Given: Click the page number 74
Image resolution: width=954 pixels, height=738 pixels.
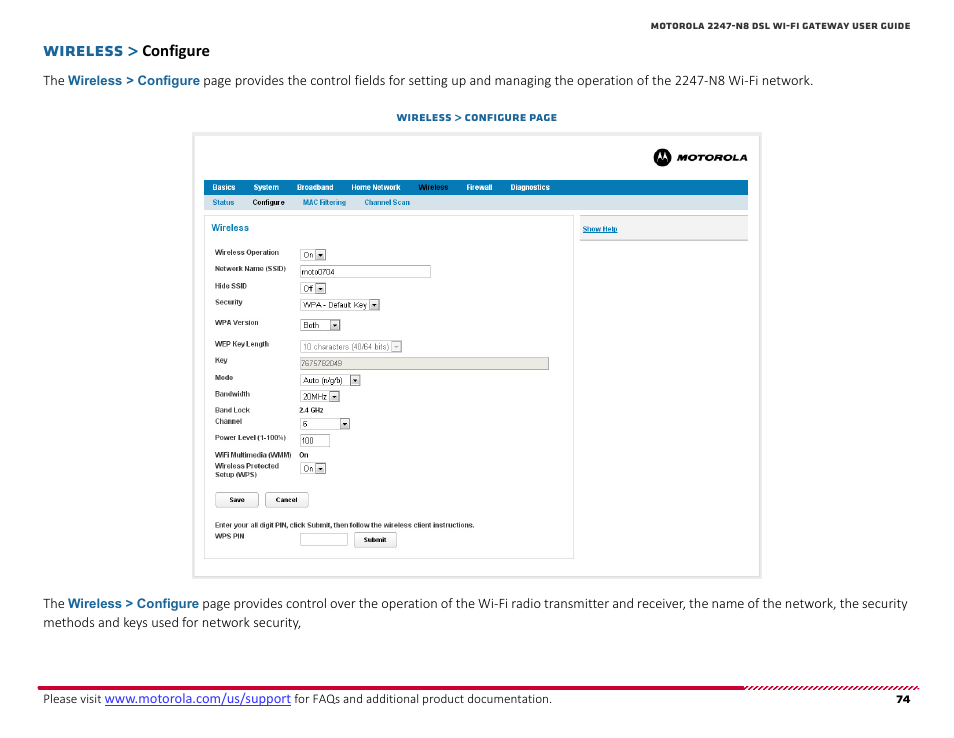Looking at the screenshot, I should [903, 699].
